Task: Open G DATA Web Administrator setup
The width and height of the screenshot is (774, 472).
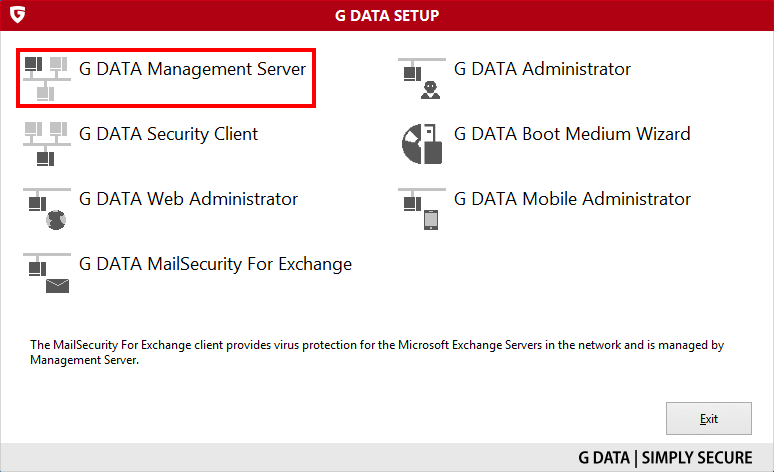Action: (189, 199)
